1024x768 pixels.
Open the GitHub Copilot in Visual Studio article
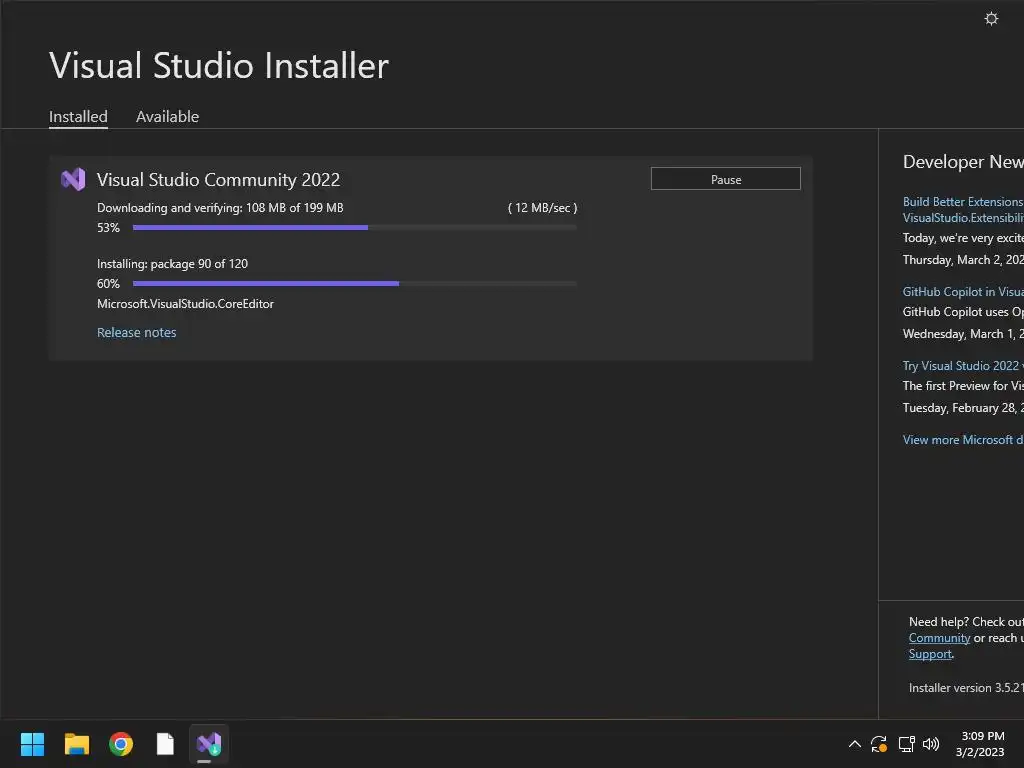963,292
